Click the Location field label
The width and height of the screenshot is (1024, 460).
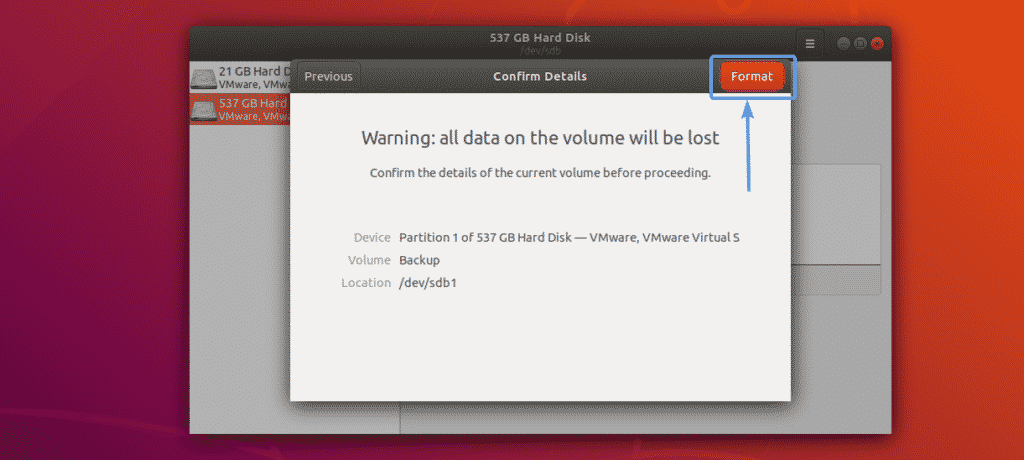[x=366, y=283]
